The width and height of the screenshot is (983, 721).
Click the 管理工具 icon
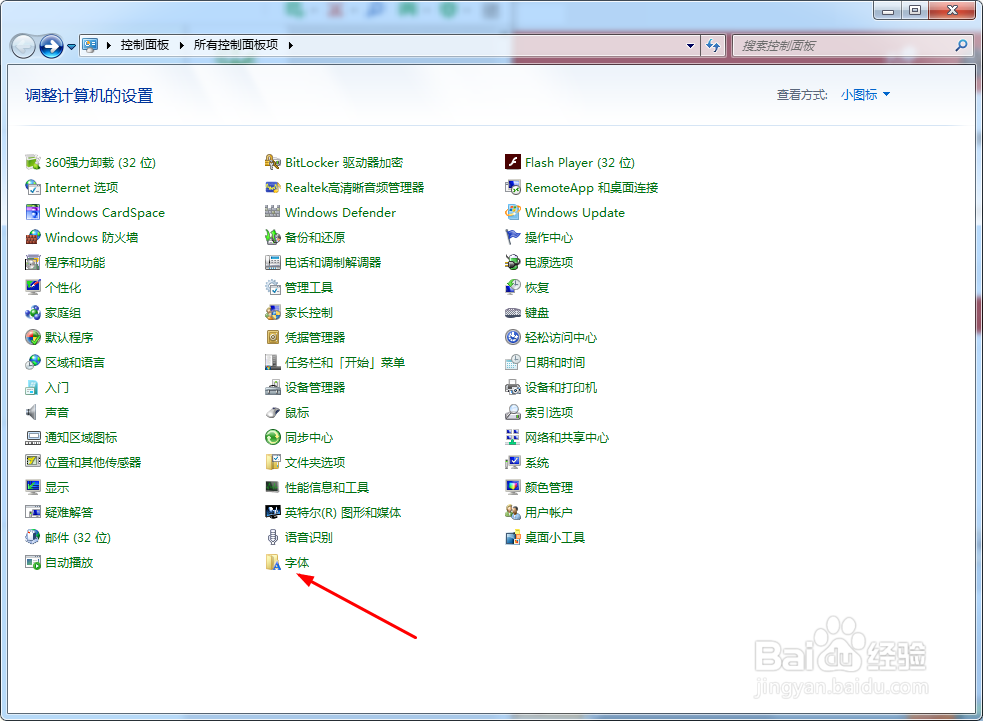click(273, 287)
